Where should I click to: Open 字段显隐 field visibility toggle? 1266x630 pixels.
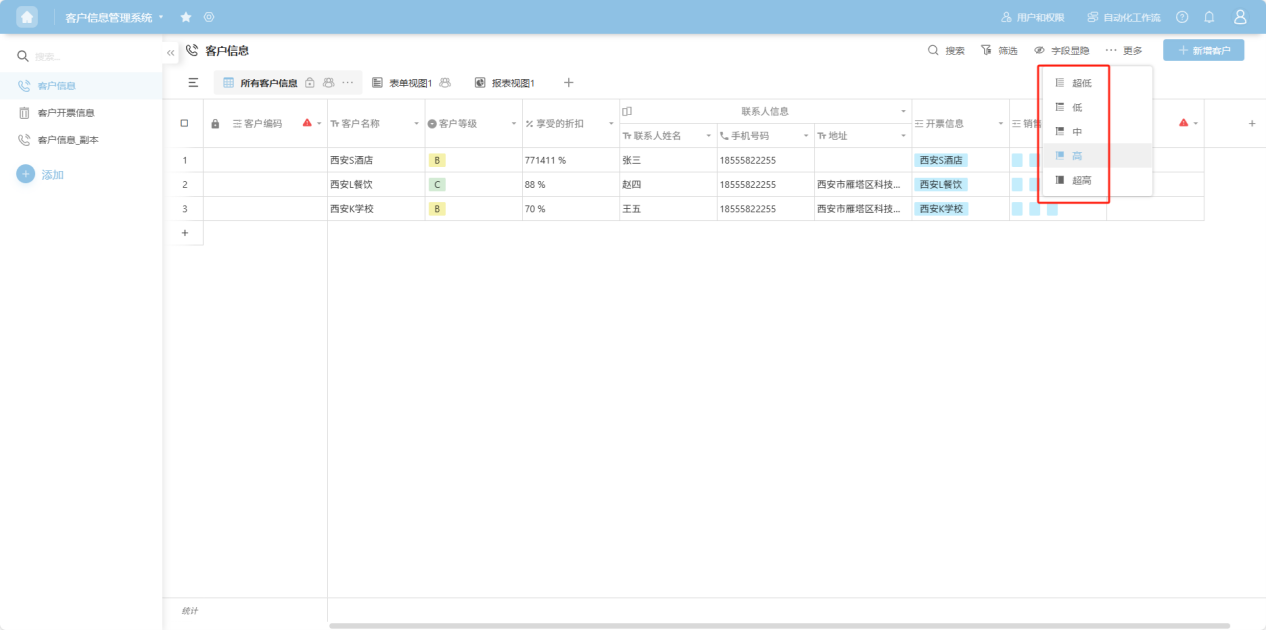click(x=1061, y=50)
